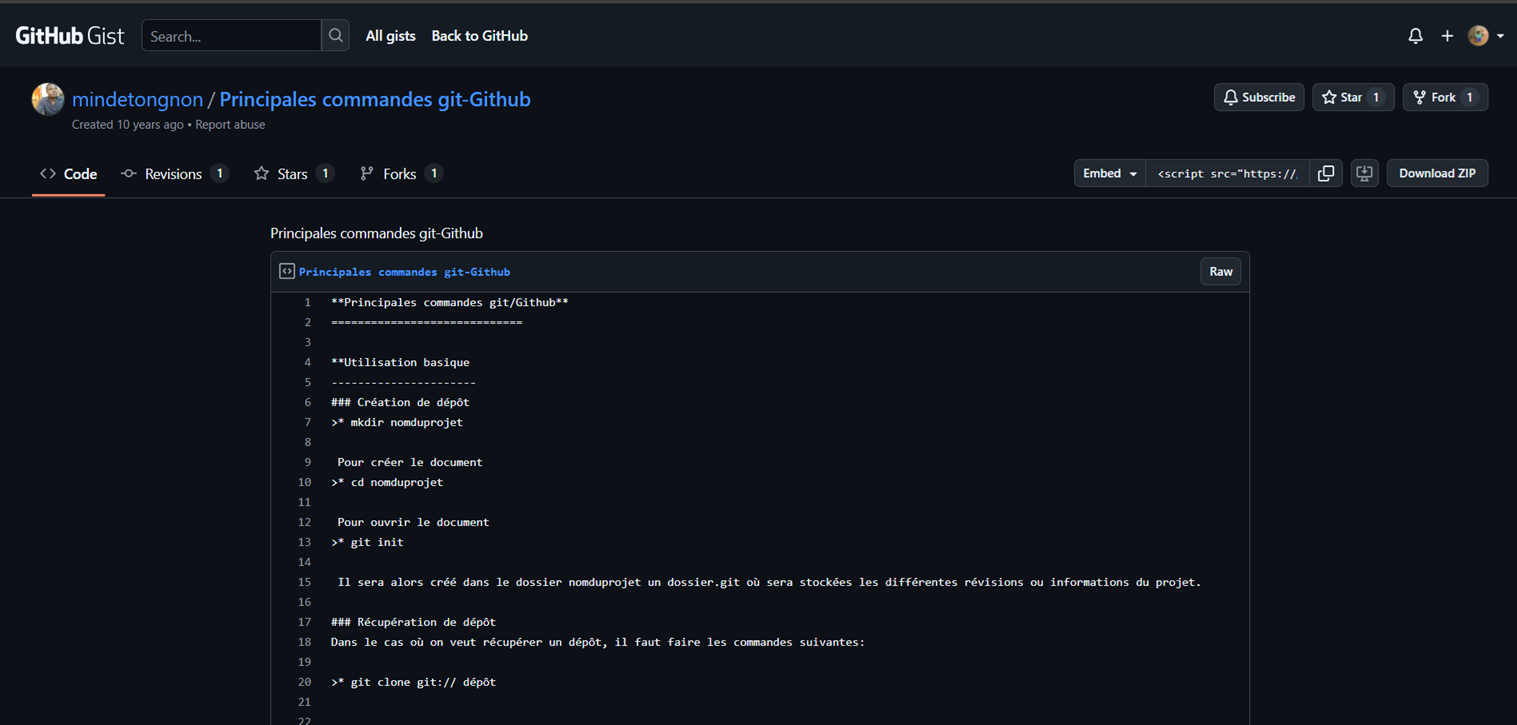This screenshot has height=725, width=1517.
Task: Open the Principales commandes git-Github gist title
Action: point(375,99)
